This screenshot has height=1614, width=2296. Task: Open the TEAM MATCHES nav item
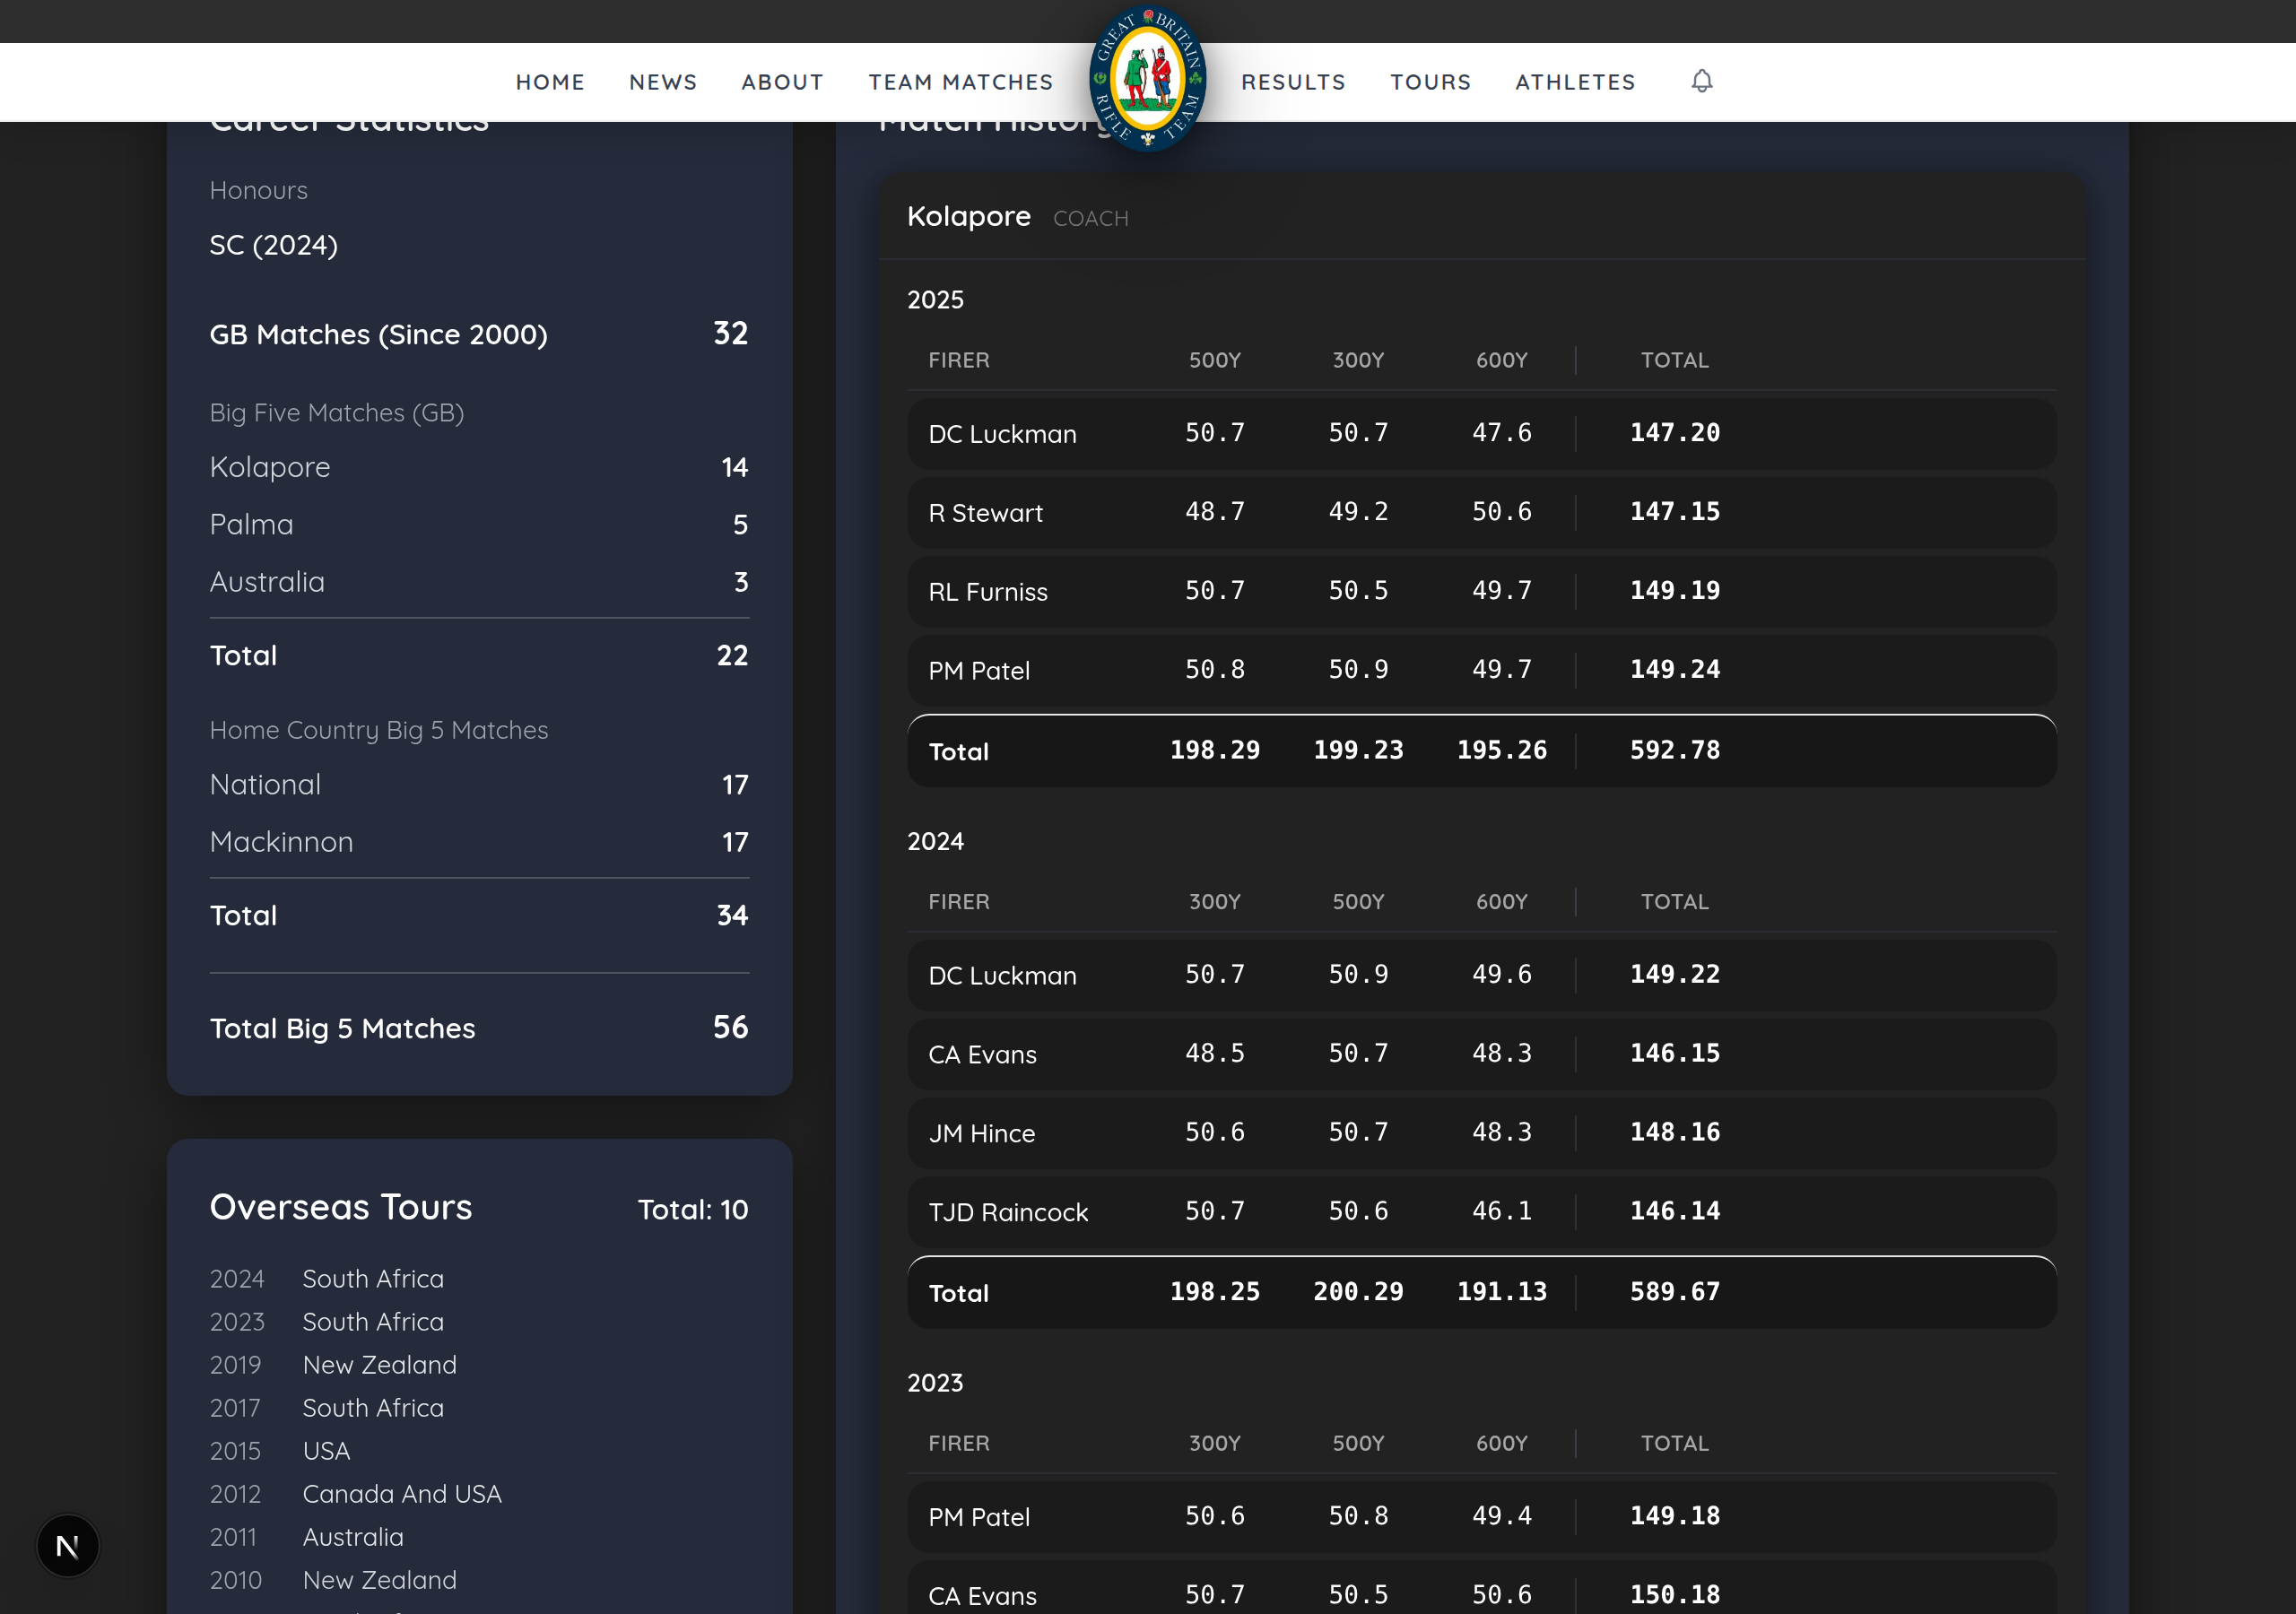[960, 82]
